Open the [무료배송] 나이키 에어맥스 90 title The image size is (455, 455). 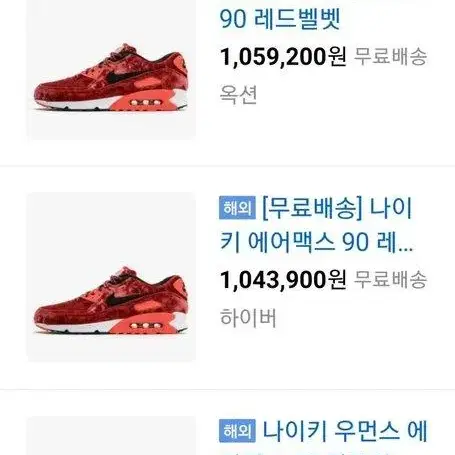[316, 225]
